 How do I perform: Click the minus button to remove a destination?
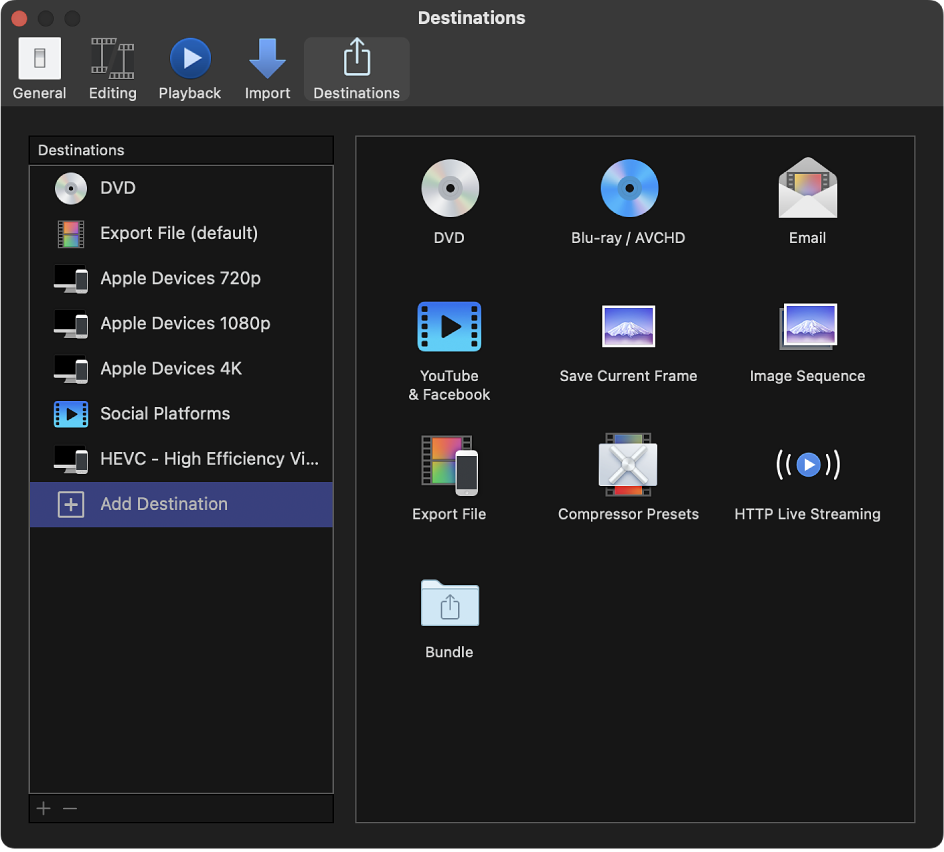pyautogui.click(x=70, y=808)
